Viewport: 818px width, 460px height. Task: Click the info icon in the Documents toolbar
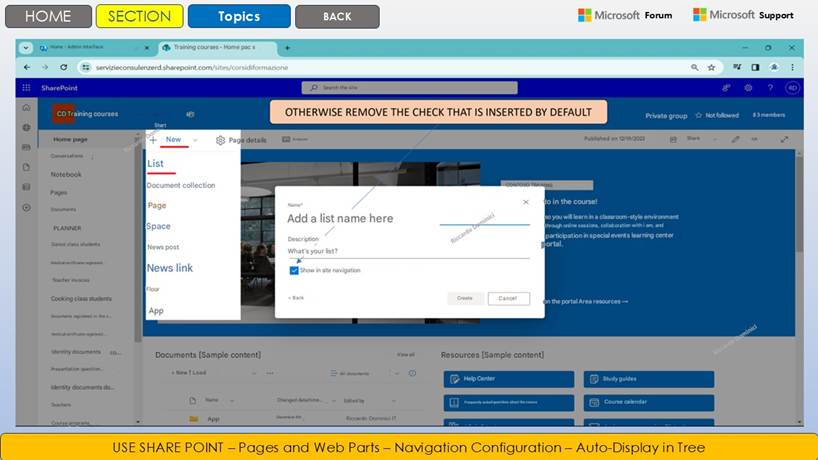coord(412,373)
